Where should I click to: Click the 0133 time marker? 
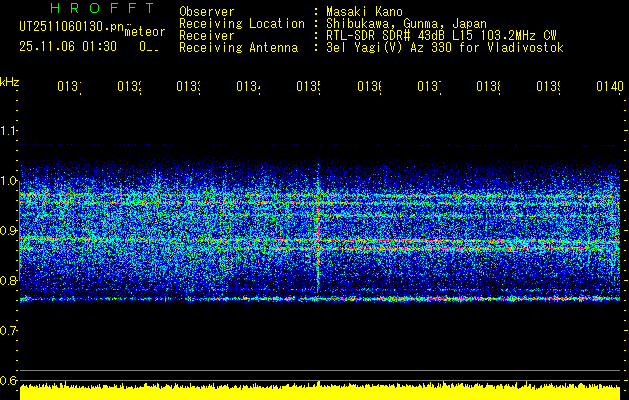189,86
